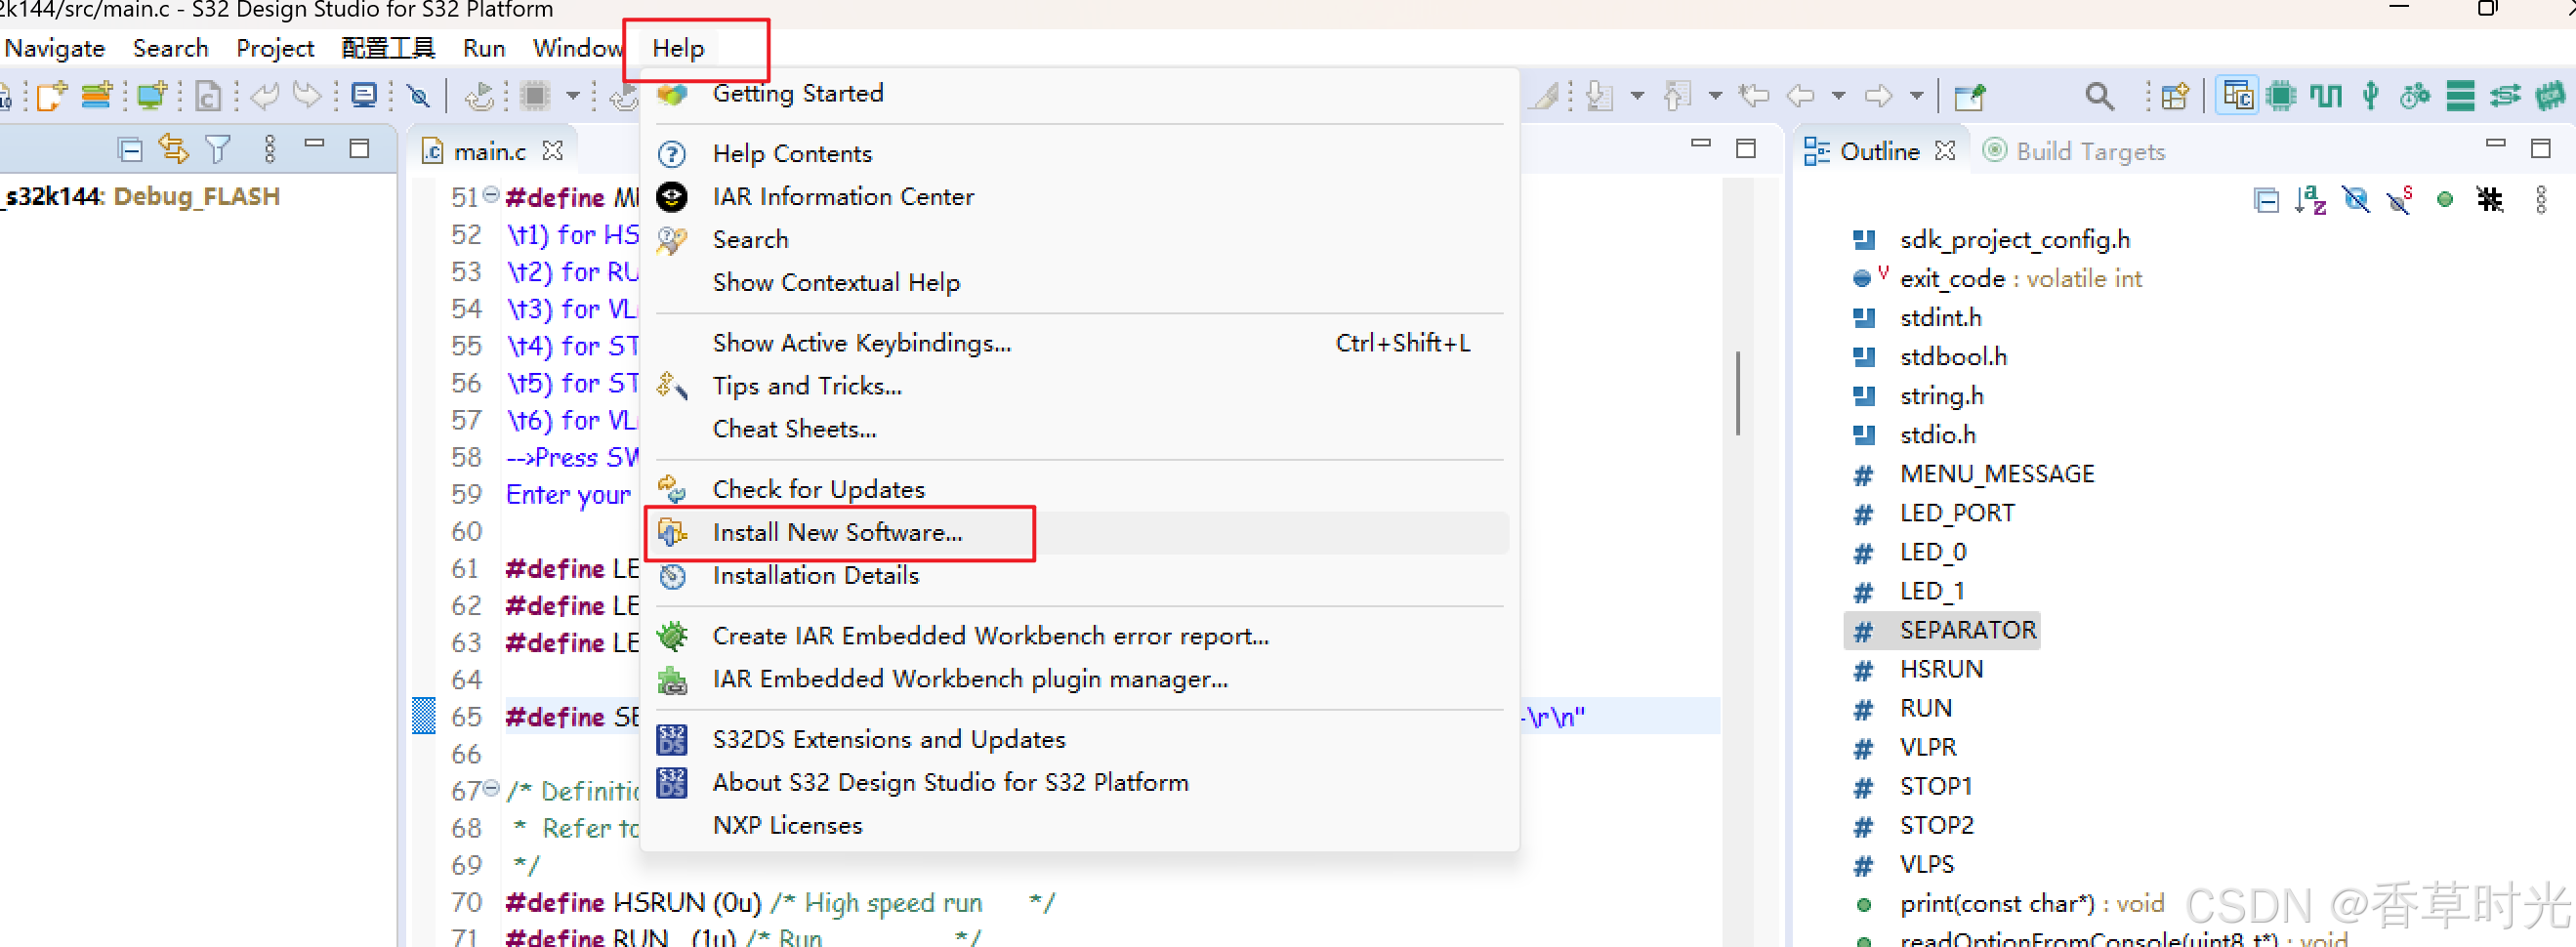Select the main.c editor tab
The image size is (2576, 947).
[x=489, y=151]
